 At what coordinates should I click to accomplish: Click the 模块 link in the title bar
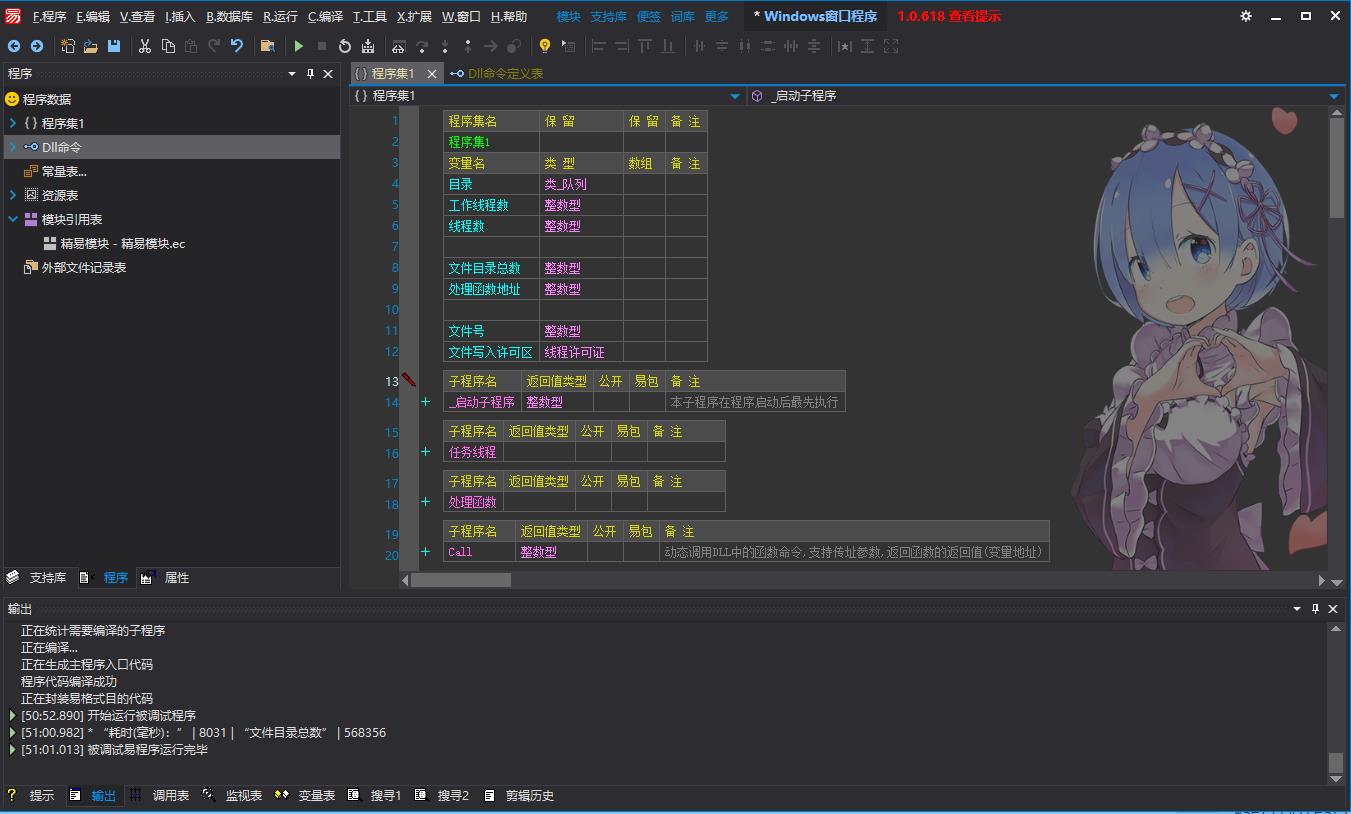[568, 16]
